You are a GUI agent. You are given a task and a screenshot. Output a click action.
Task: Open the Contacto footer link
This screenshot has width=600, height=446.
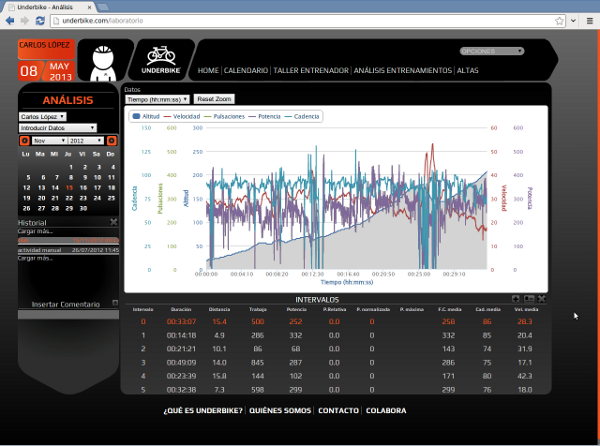338,410
